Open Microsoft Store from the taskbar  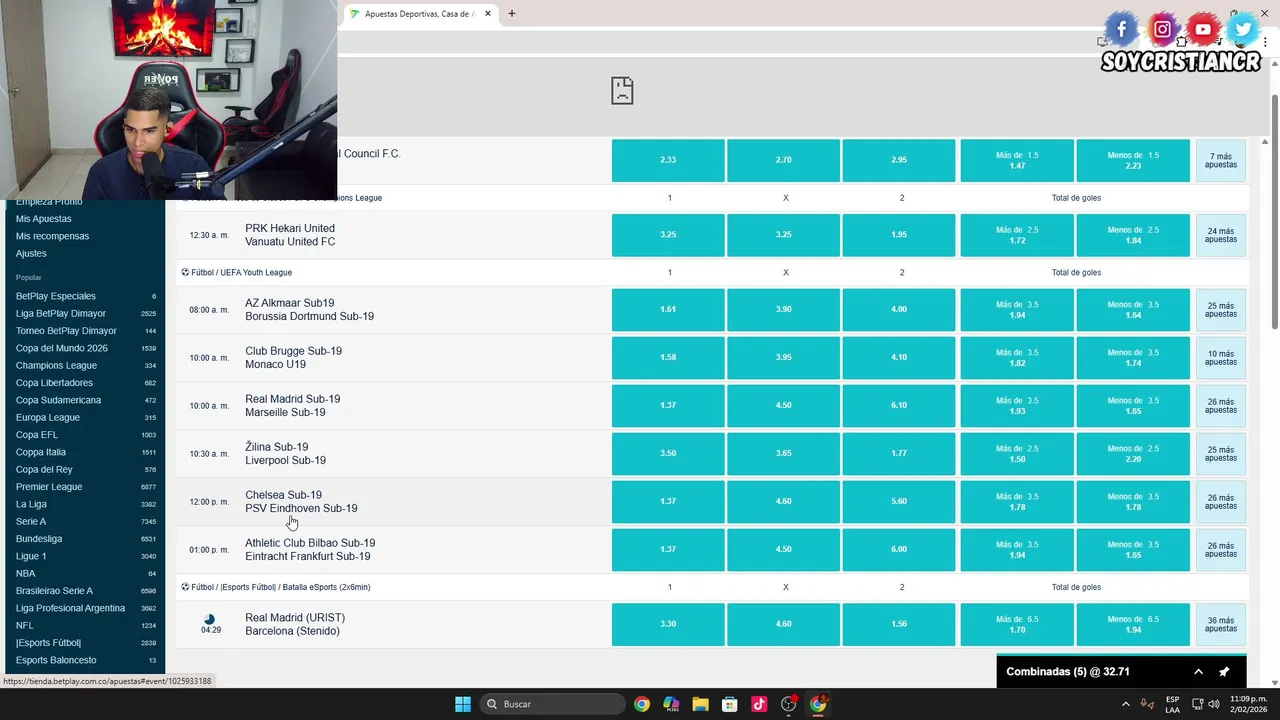[730, 704]
